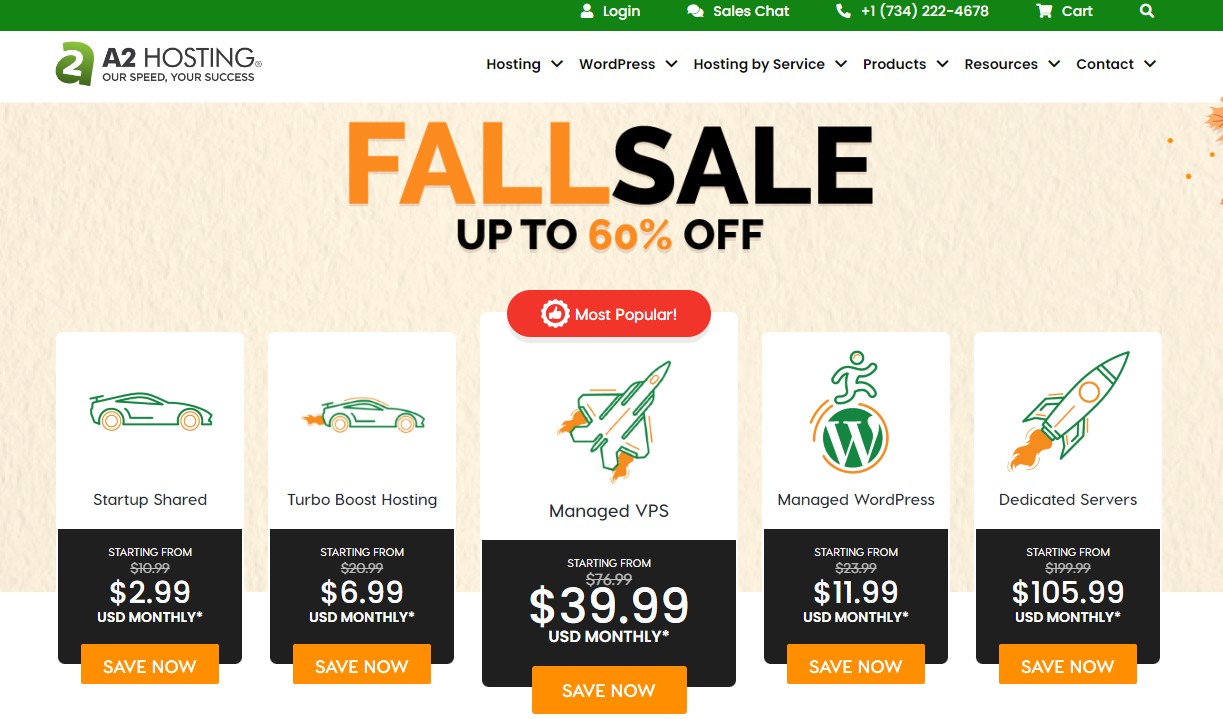Select the Turbo Boost Hosting car icon

click(361, 415)
